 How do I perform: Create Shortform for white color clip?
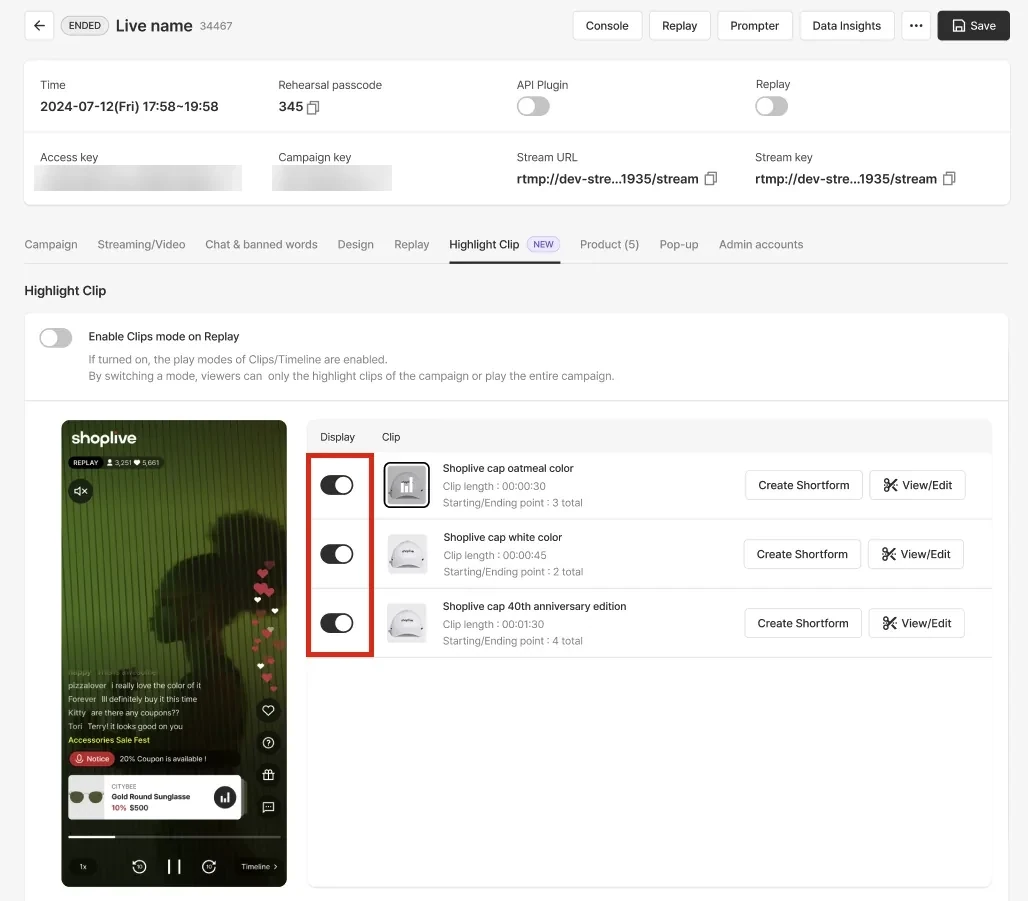(x=802, y=554)
